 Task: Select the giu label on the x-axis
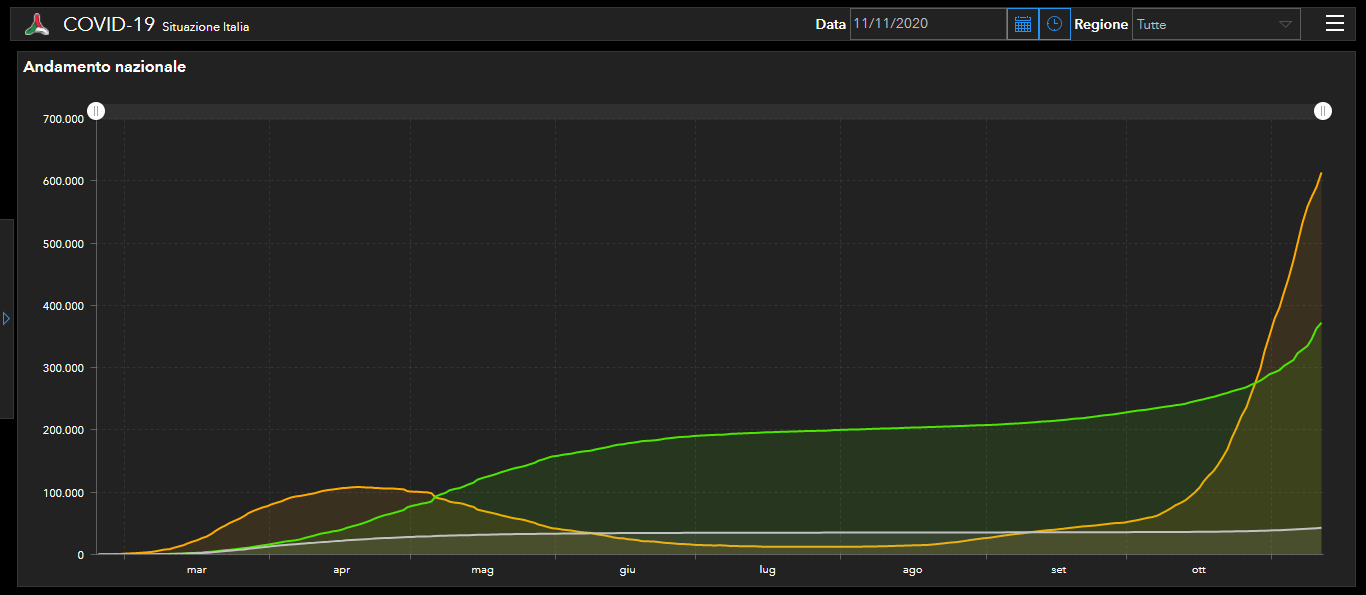(x=627, y=570)
